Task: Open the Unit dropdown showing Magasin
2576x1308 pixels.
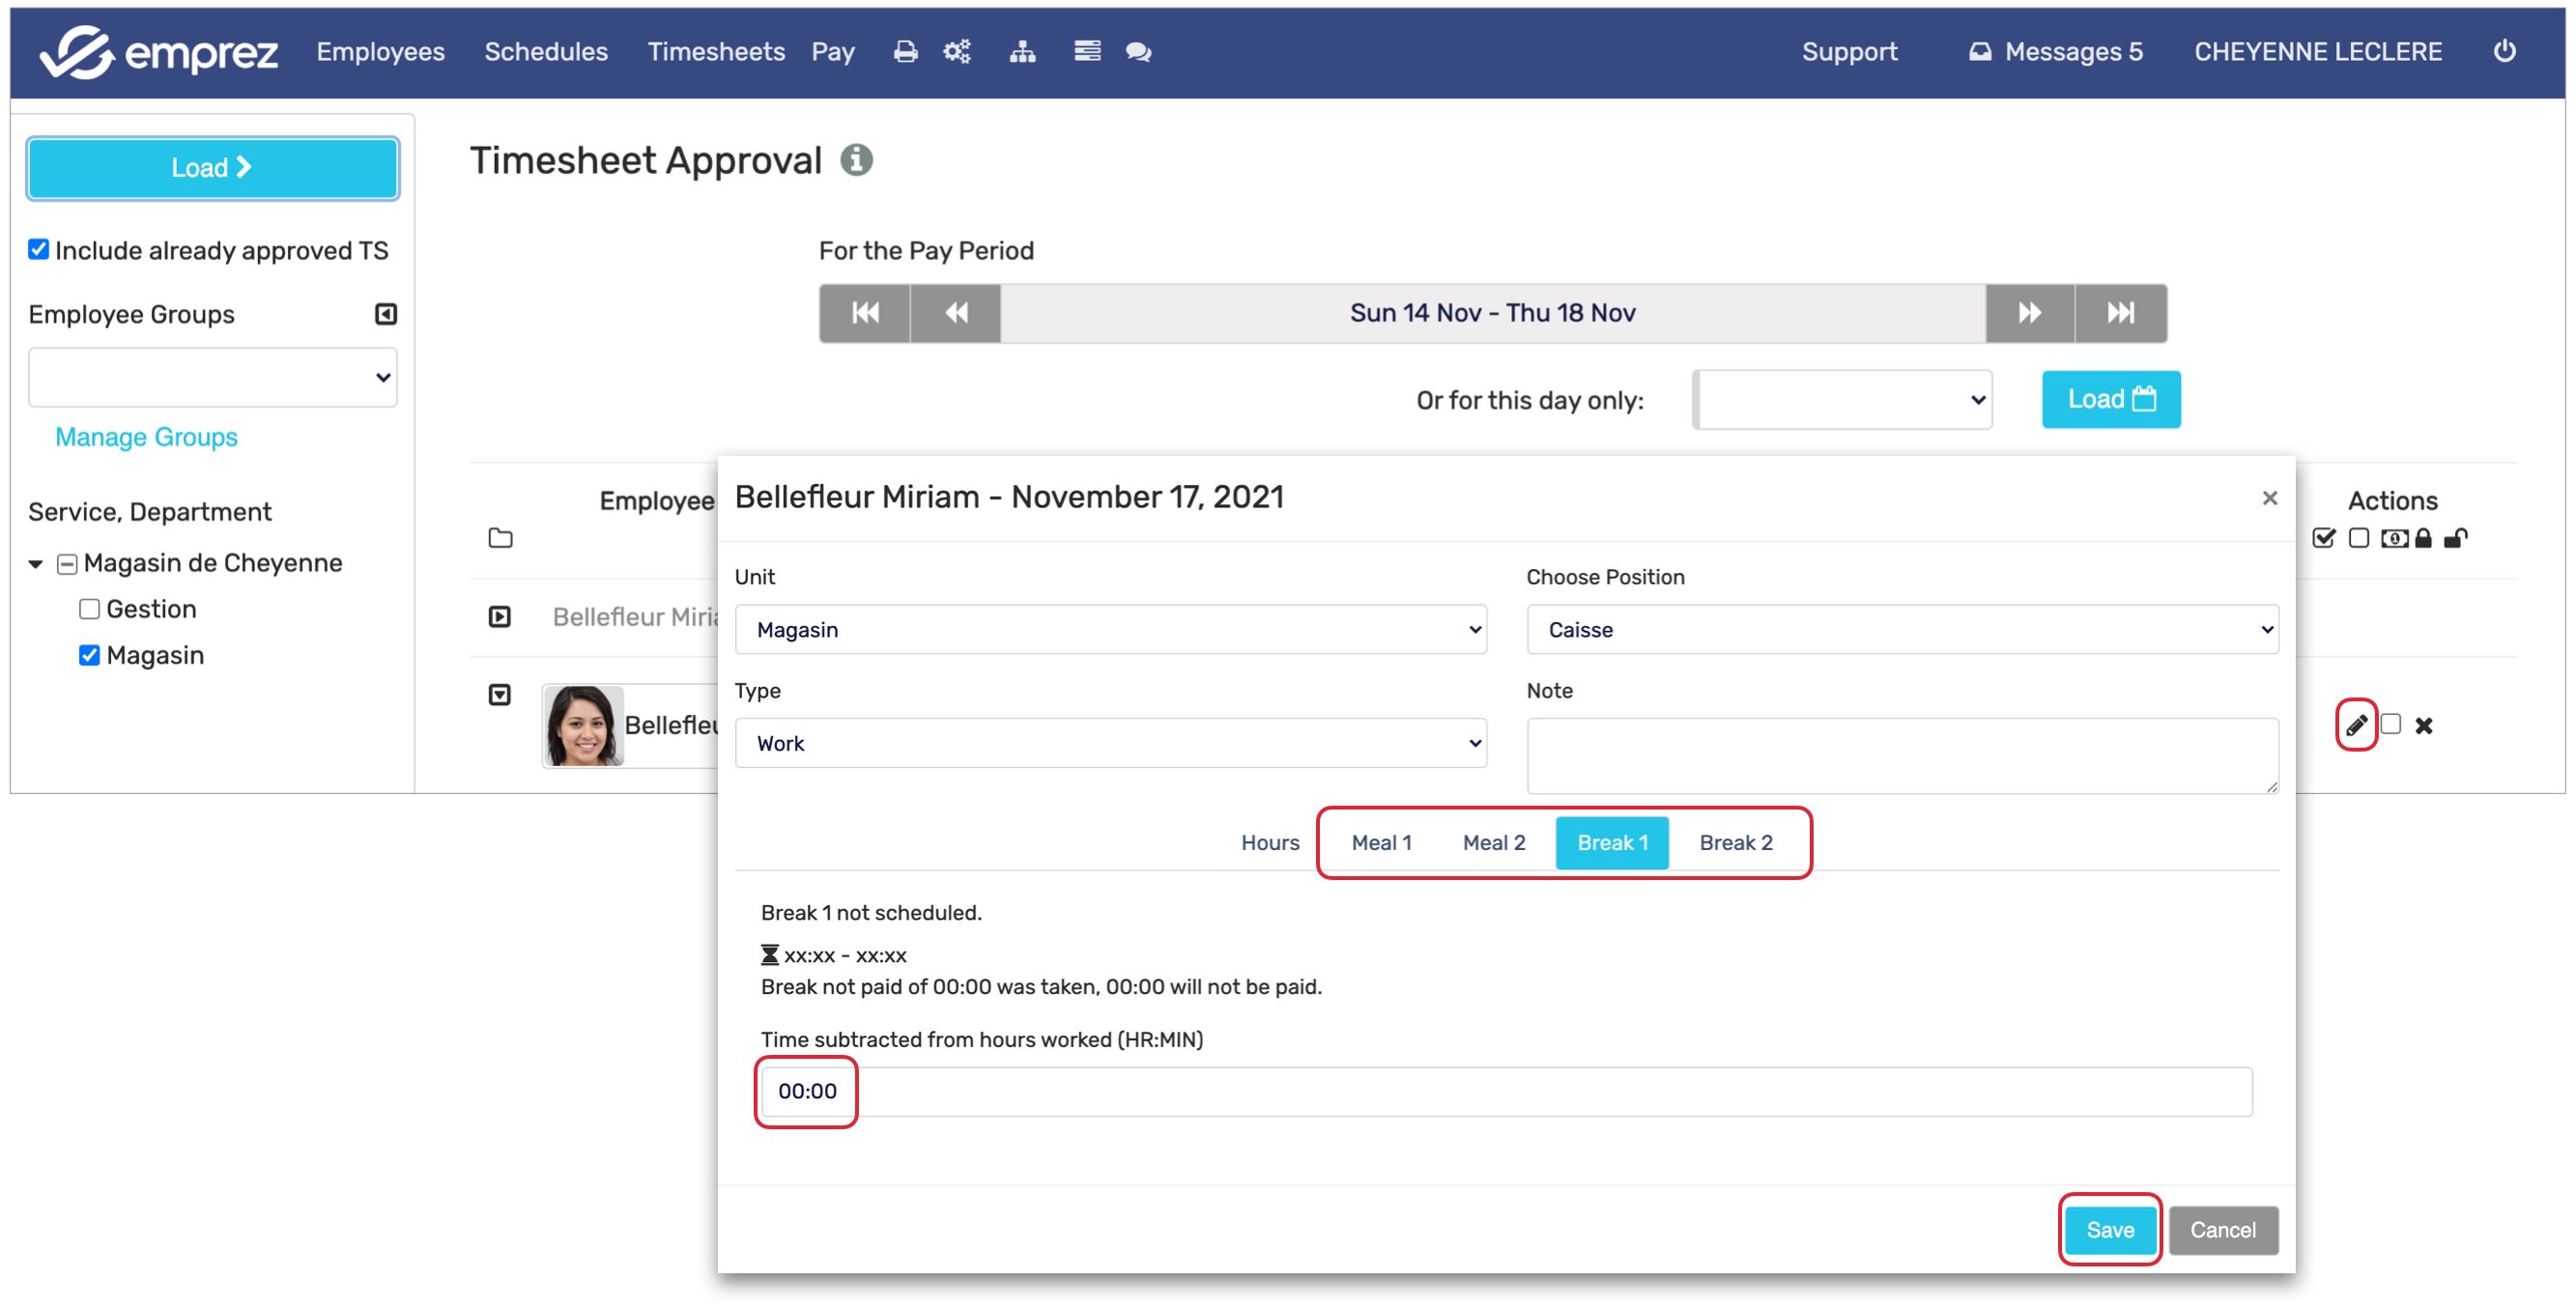Action: [1110, 630]
